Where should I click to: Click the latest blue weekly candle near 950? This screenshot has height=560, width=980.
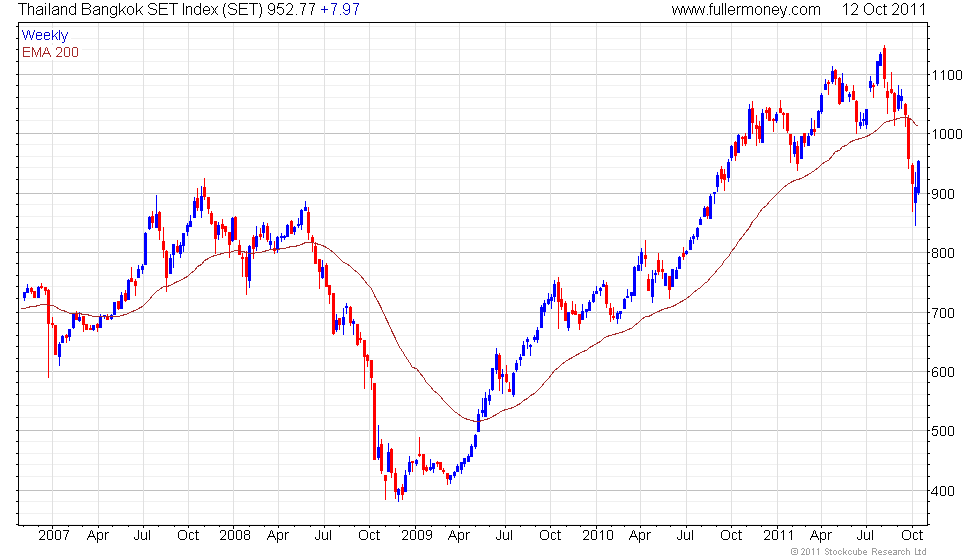(918, 177)
